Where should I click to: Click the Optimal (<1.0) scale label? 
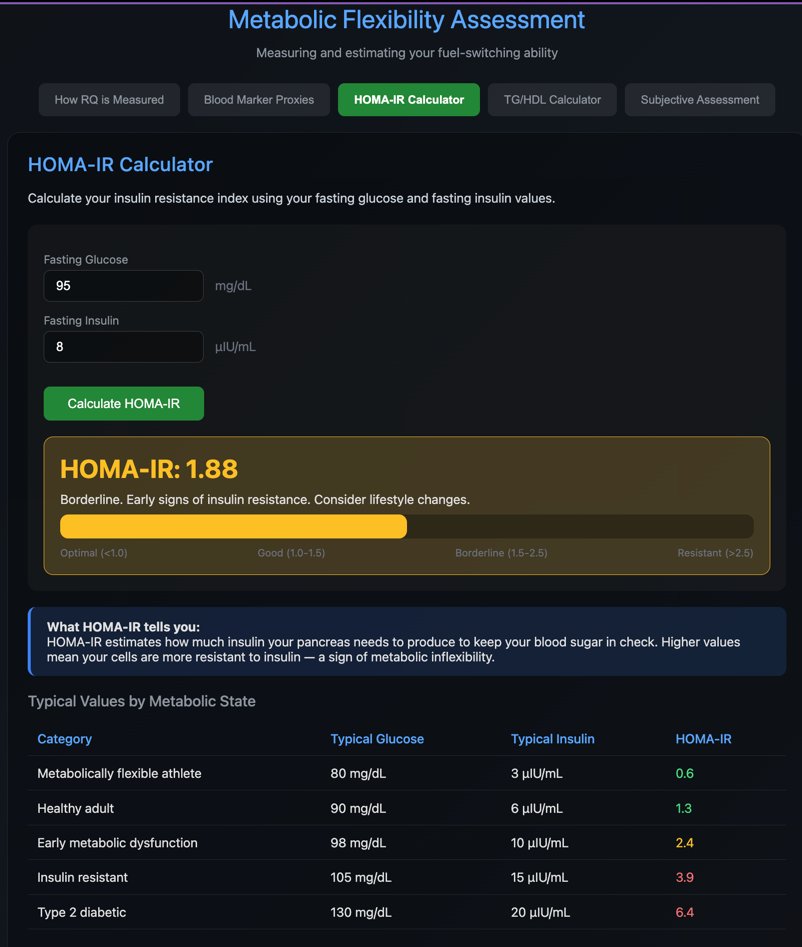pyautogui.click(x=94, y=553)
